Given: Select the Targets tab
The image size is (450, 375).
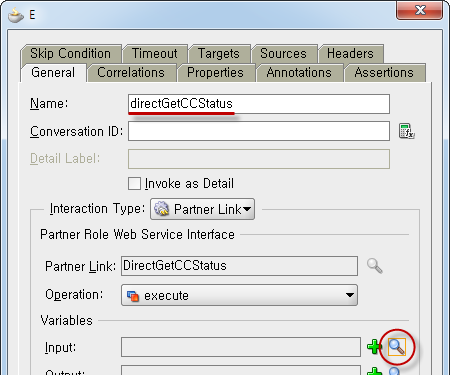Looking at the screenshot, I should (x=219, y=54).
